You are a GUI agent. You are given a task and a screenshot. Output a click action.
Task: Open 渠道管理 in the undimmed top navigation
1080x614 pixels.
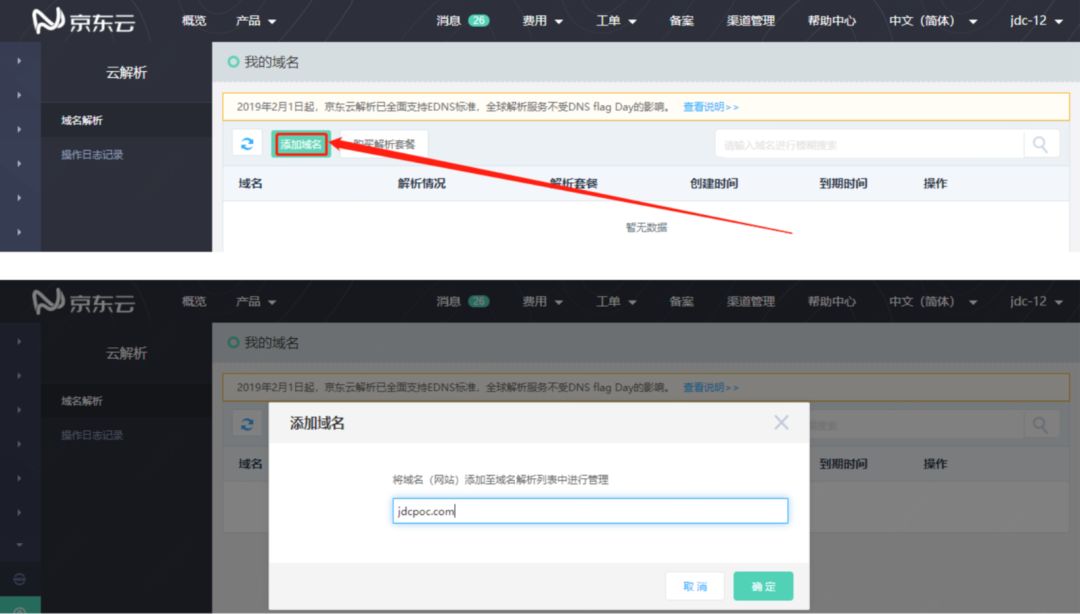point(751,21)
